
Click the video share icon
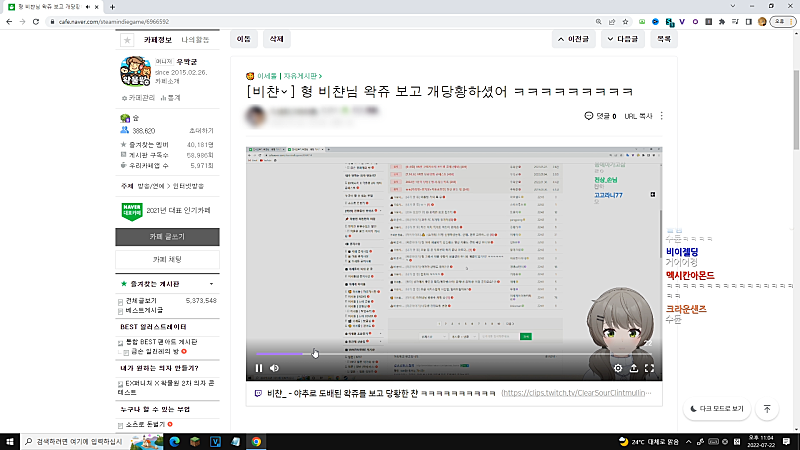634,368
